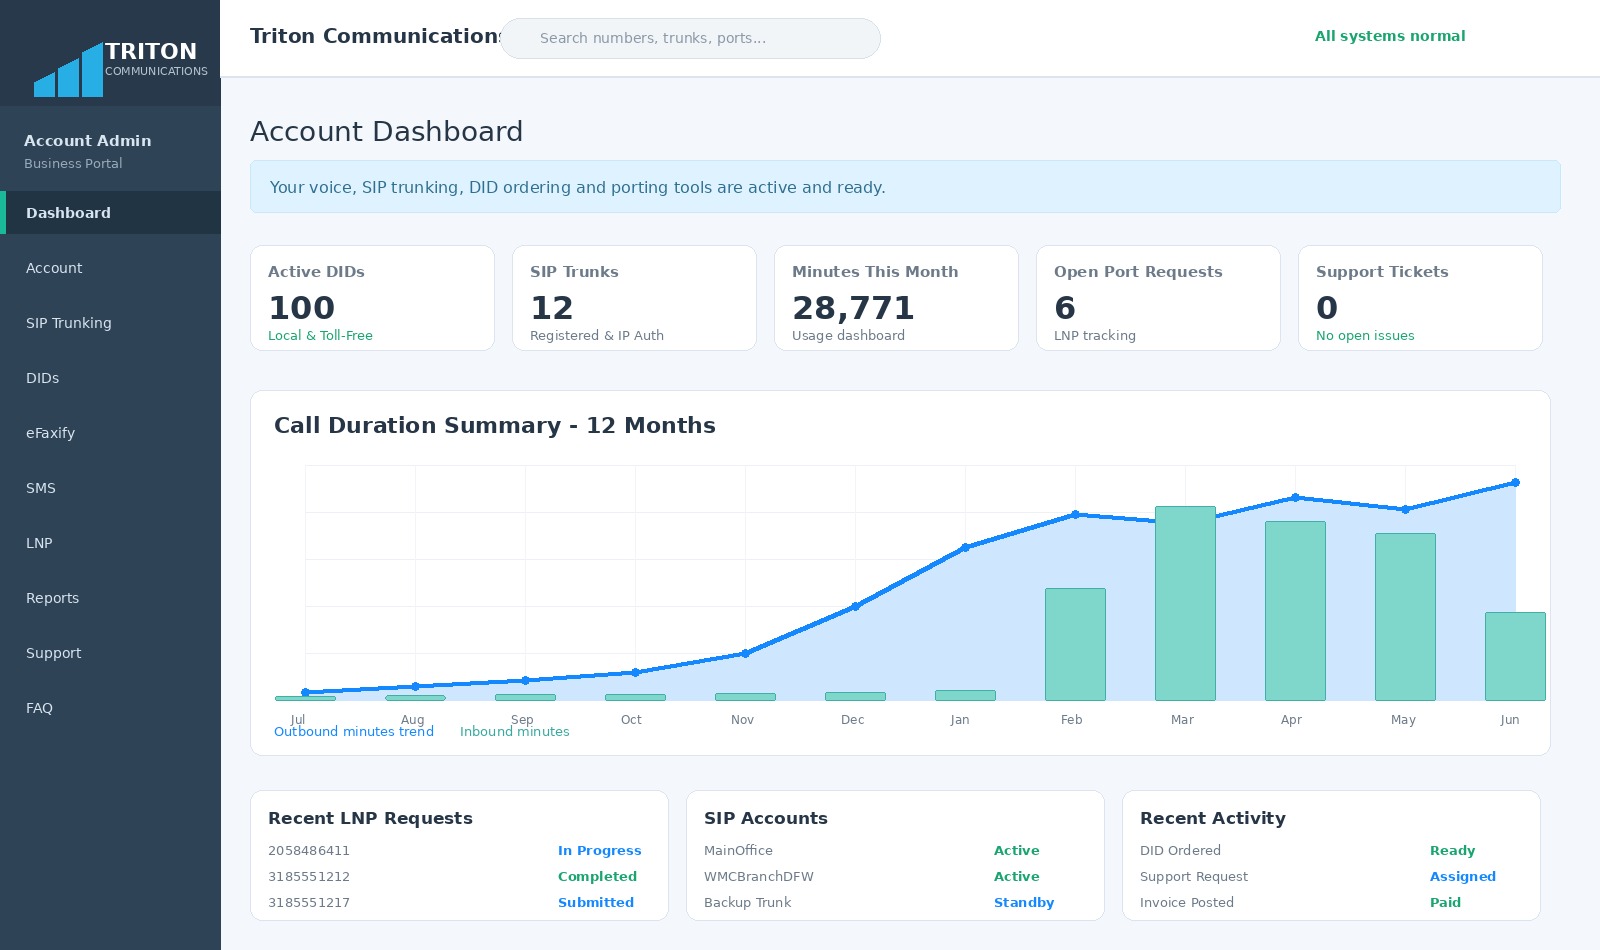Select the WMCBranchDFW SIP account
The height and width of the screenshot is (950, 1600).
[x=759, y=877]
